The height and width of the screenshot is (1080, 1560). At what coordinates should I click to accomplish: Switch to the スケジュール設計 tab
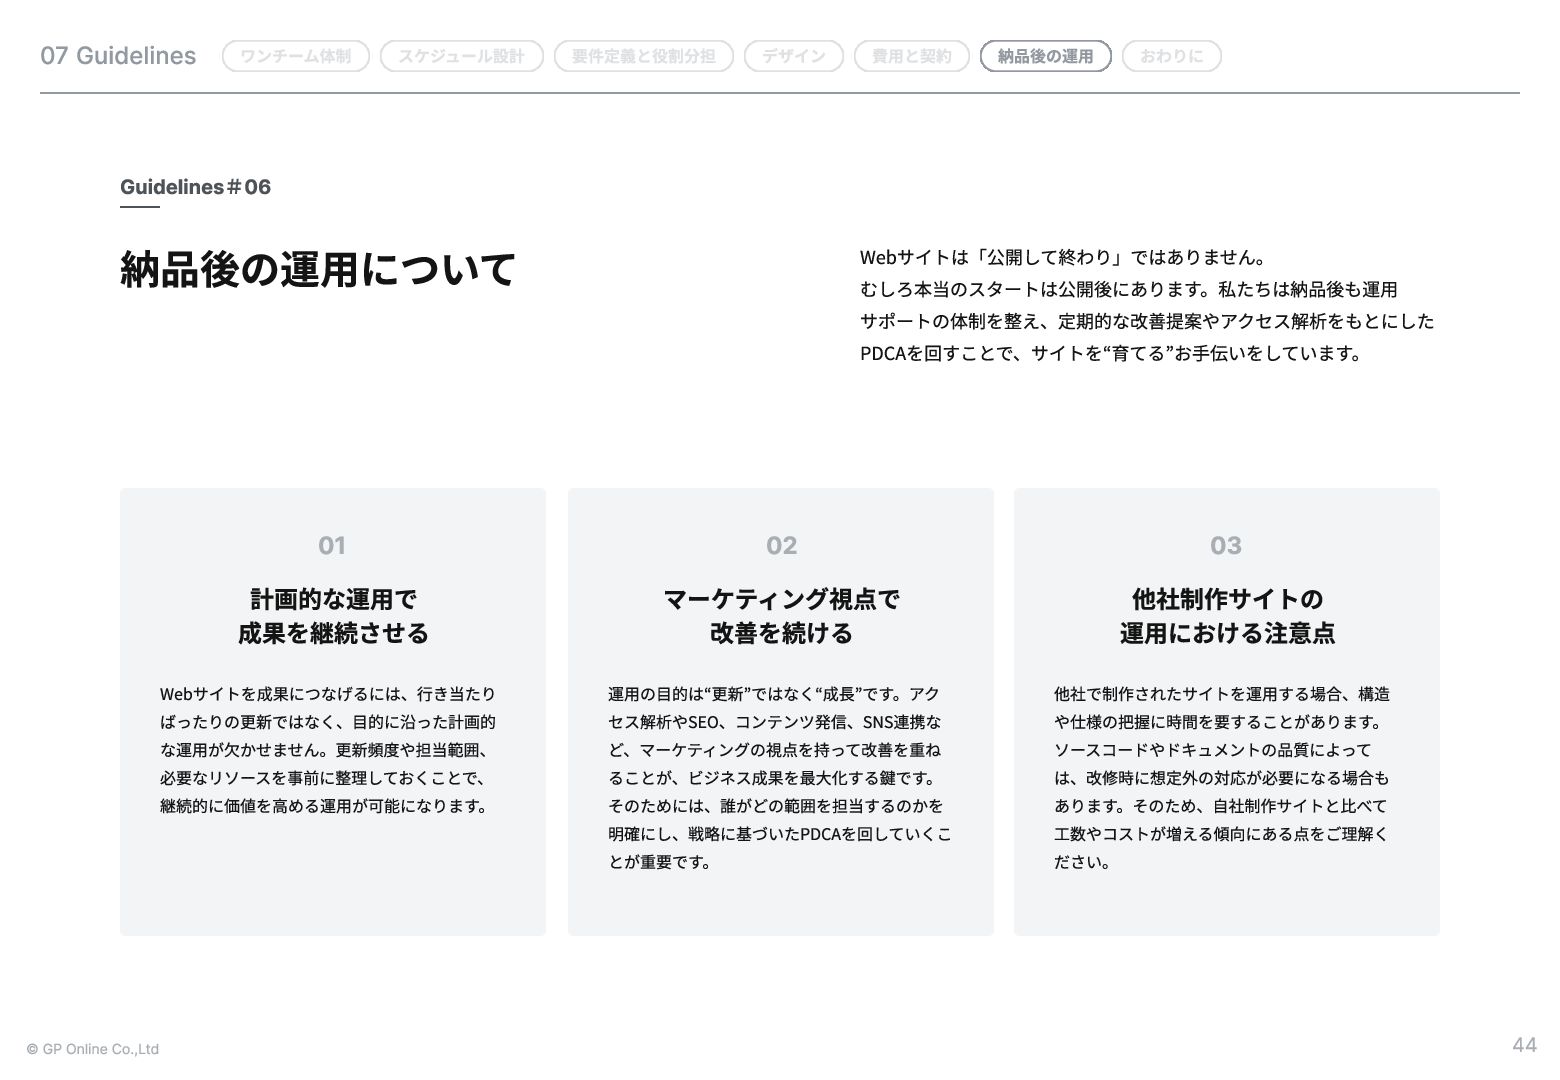pos(462,56)
